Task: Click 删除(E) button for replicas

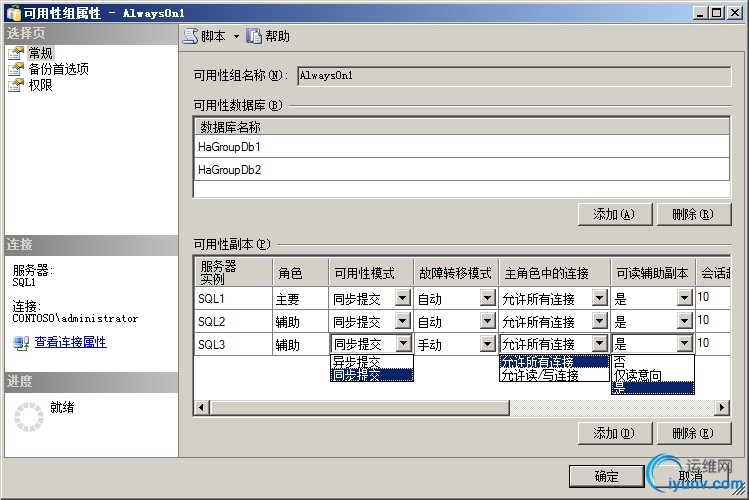Action: pyautogui.click(x=694, y=433)
